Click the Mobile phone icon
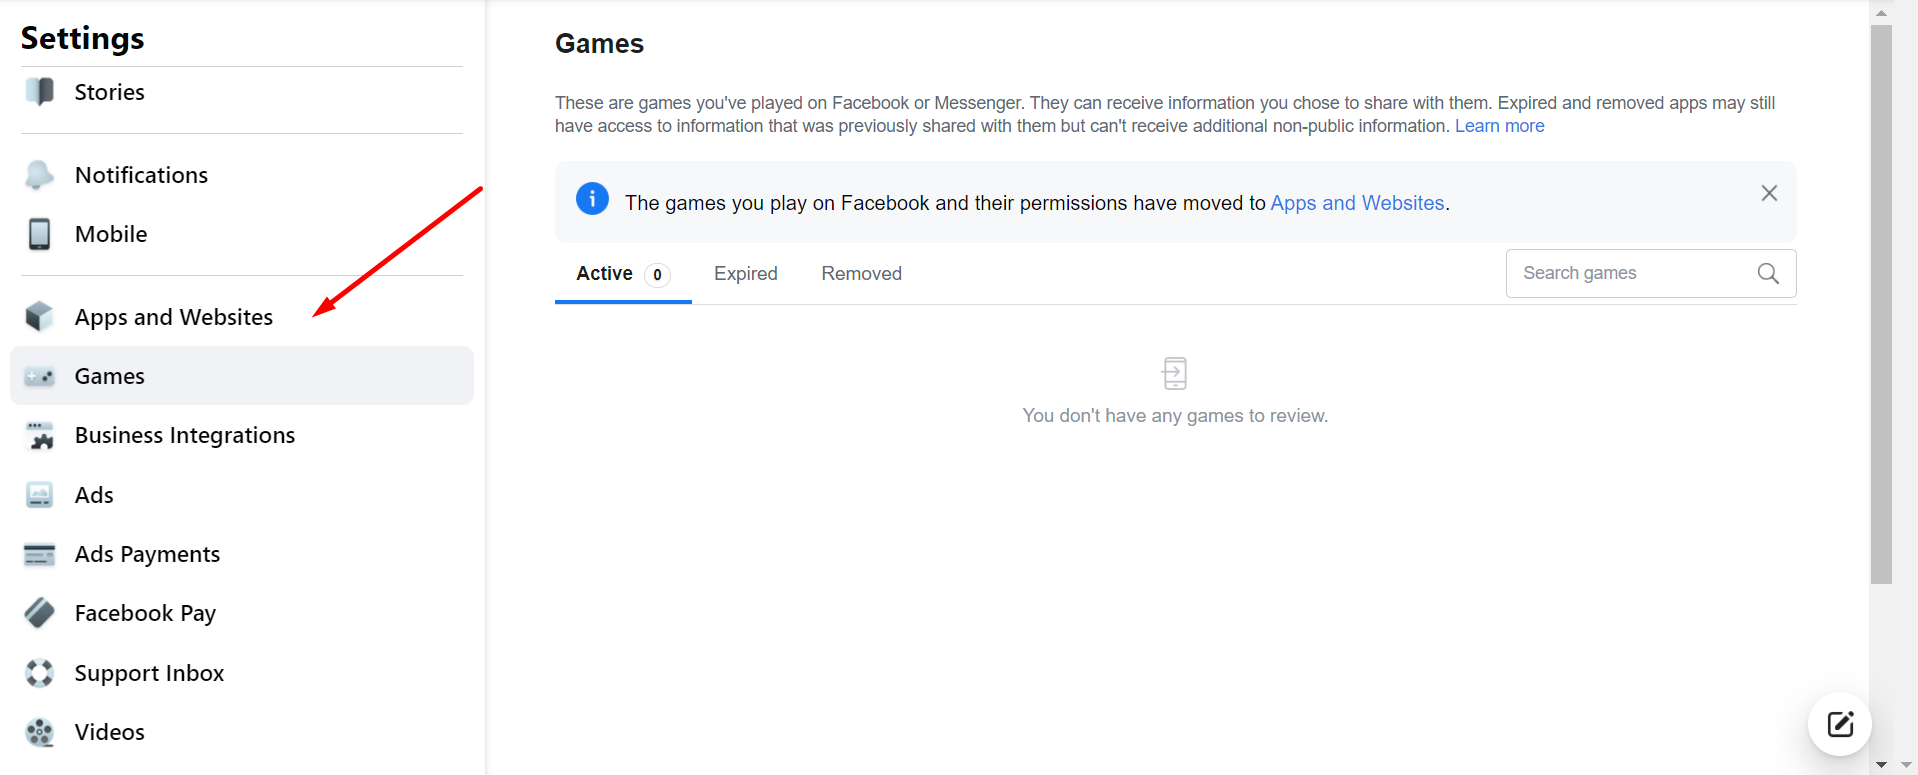The image size is (1918, 775). (40, 234)
